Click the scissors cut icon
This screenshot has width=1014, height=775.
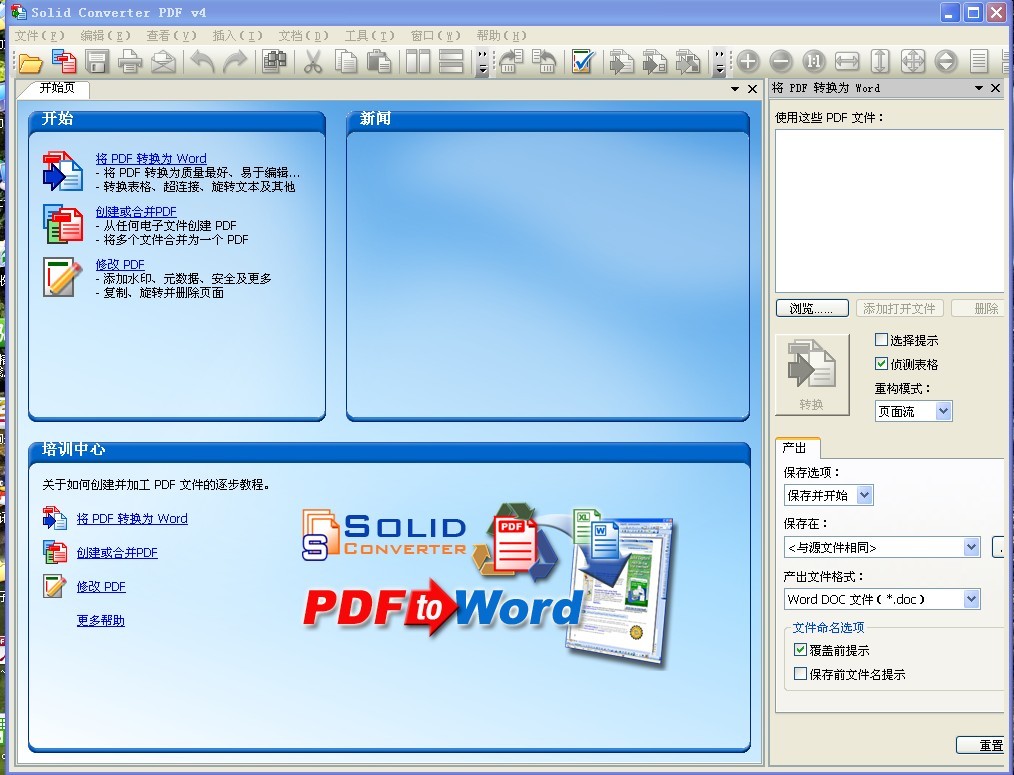point(313,62)
